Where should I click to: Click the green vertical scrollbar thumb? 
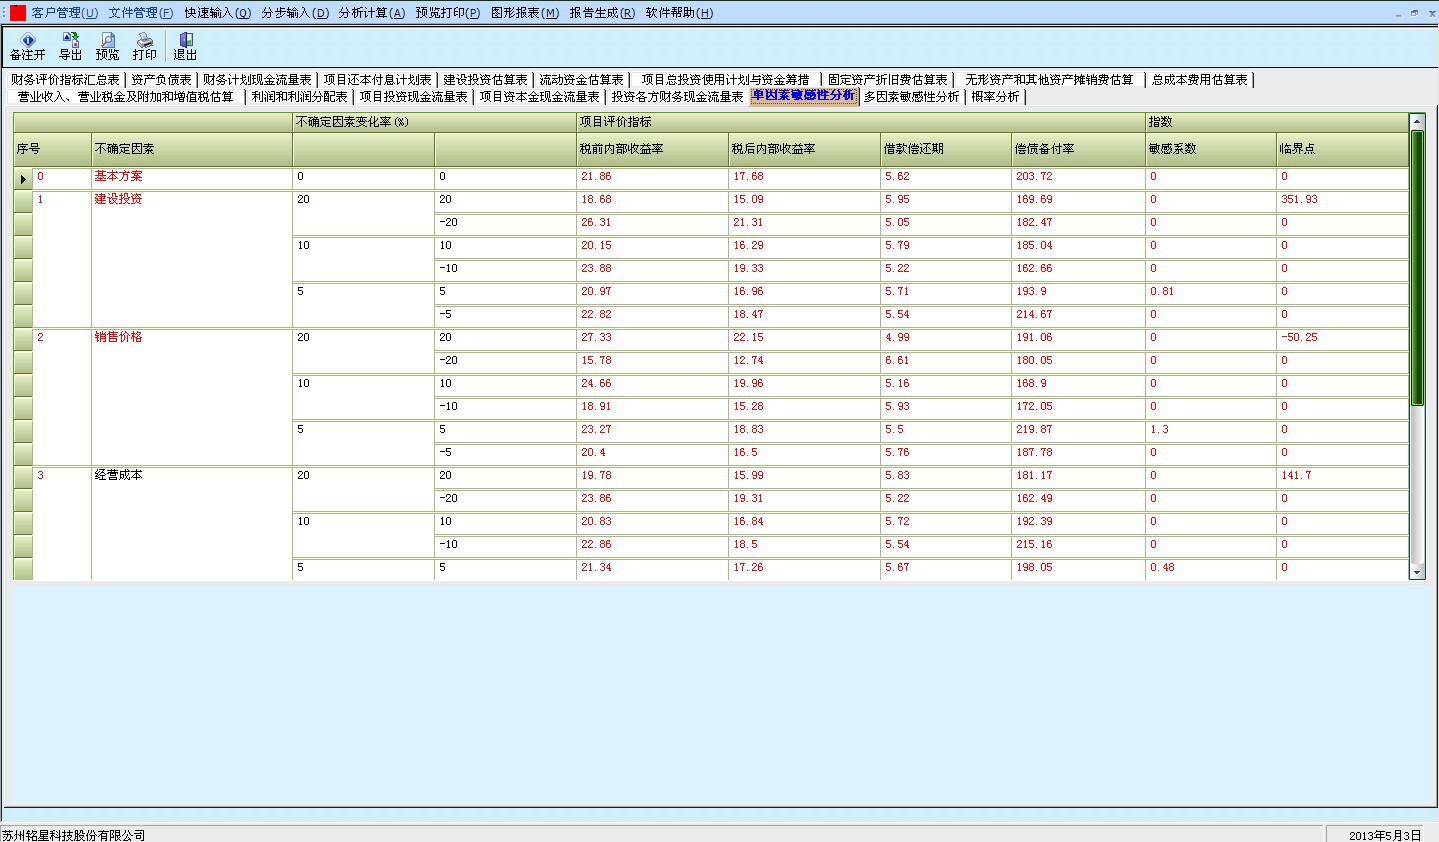click(x=1417, y=268)
